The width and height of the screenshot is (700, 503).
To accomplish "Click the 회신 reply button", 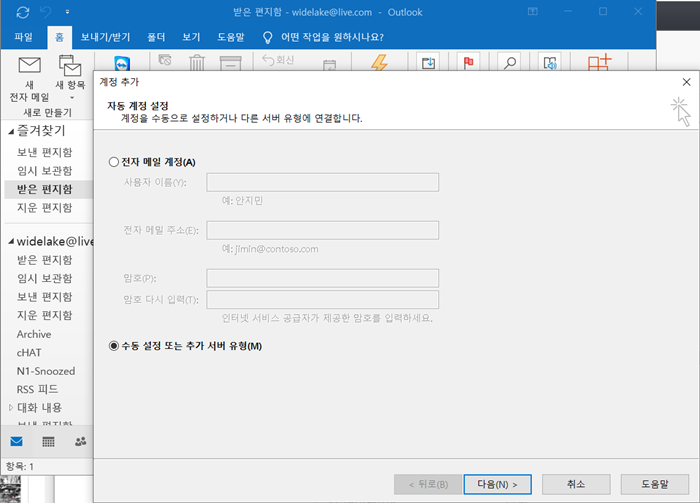I will coord(278,60).
